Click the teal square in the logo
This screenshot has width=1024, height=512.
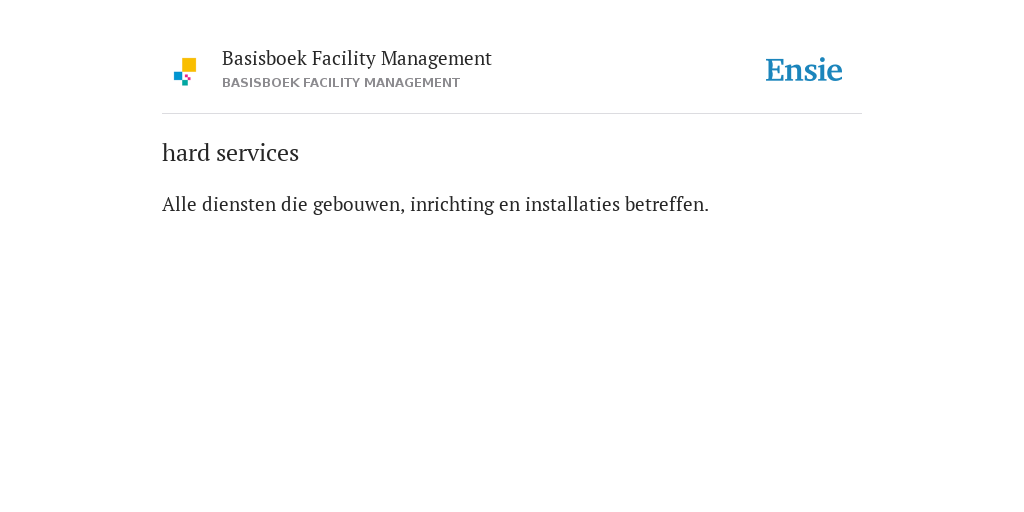click(x=185, y=83)
